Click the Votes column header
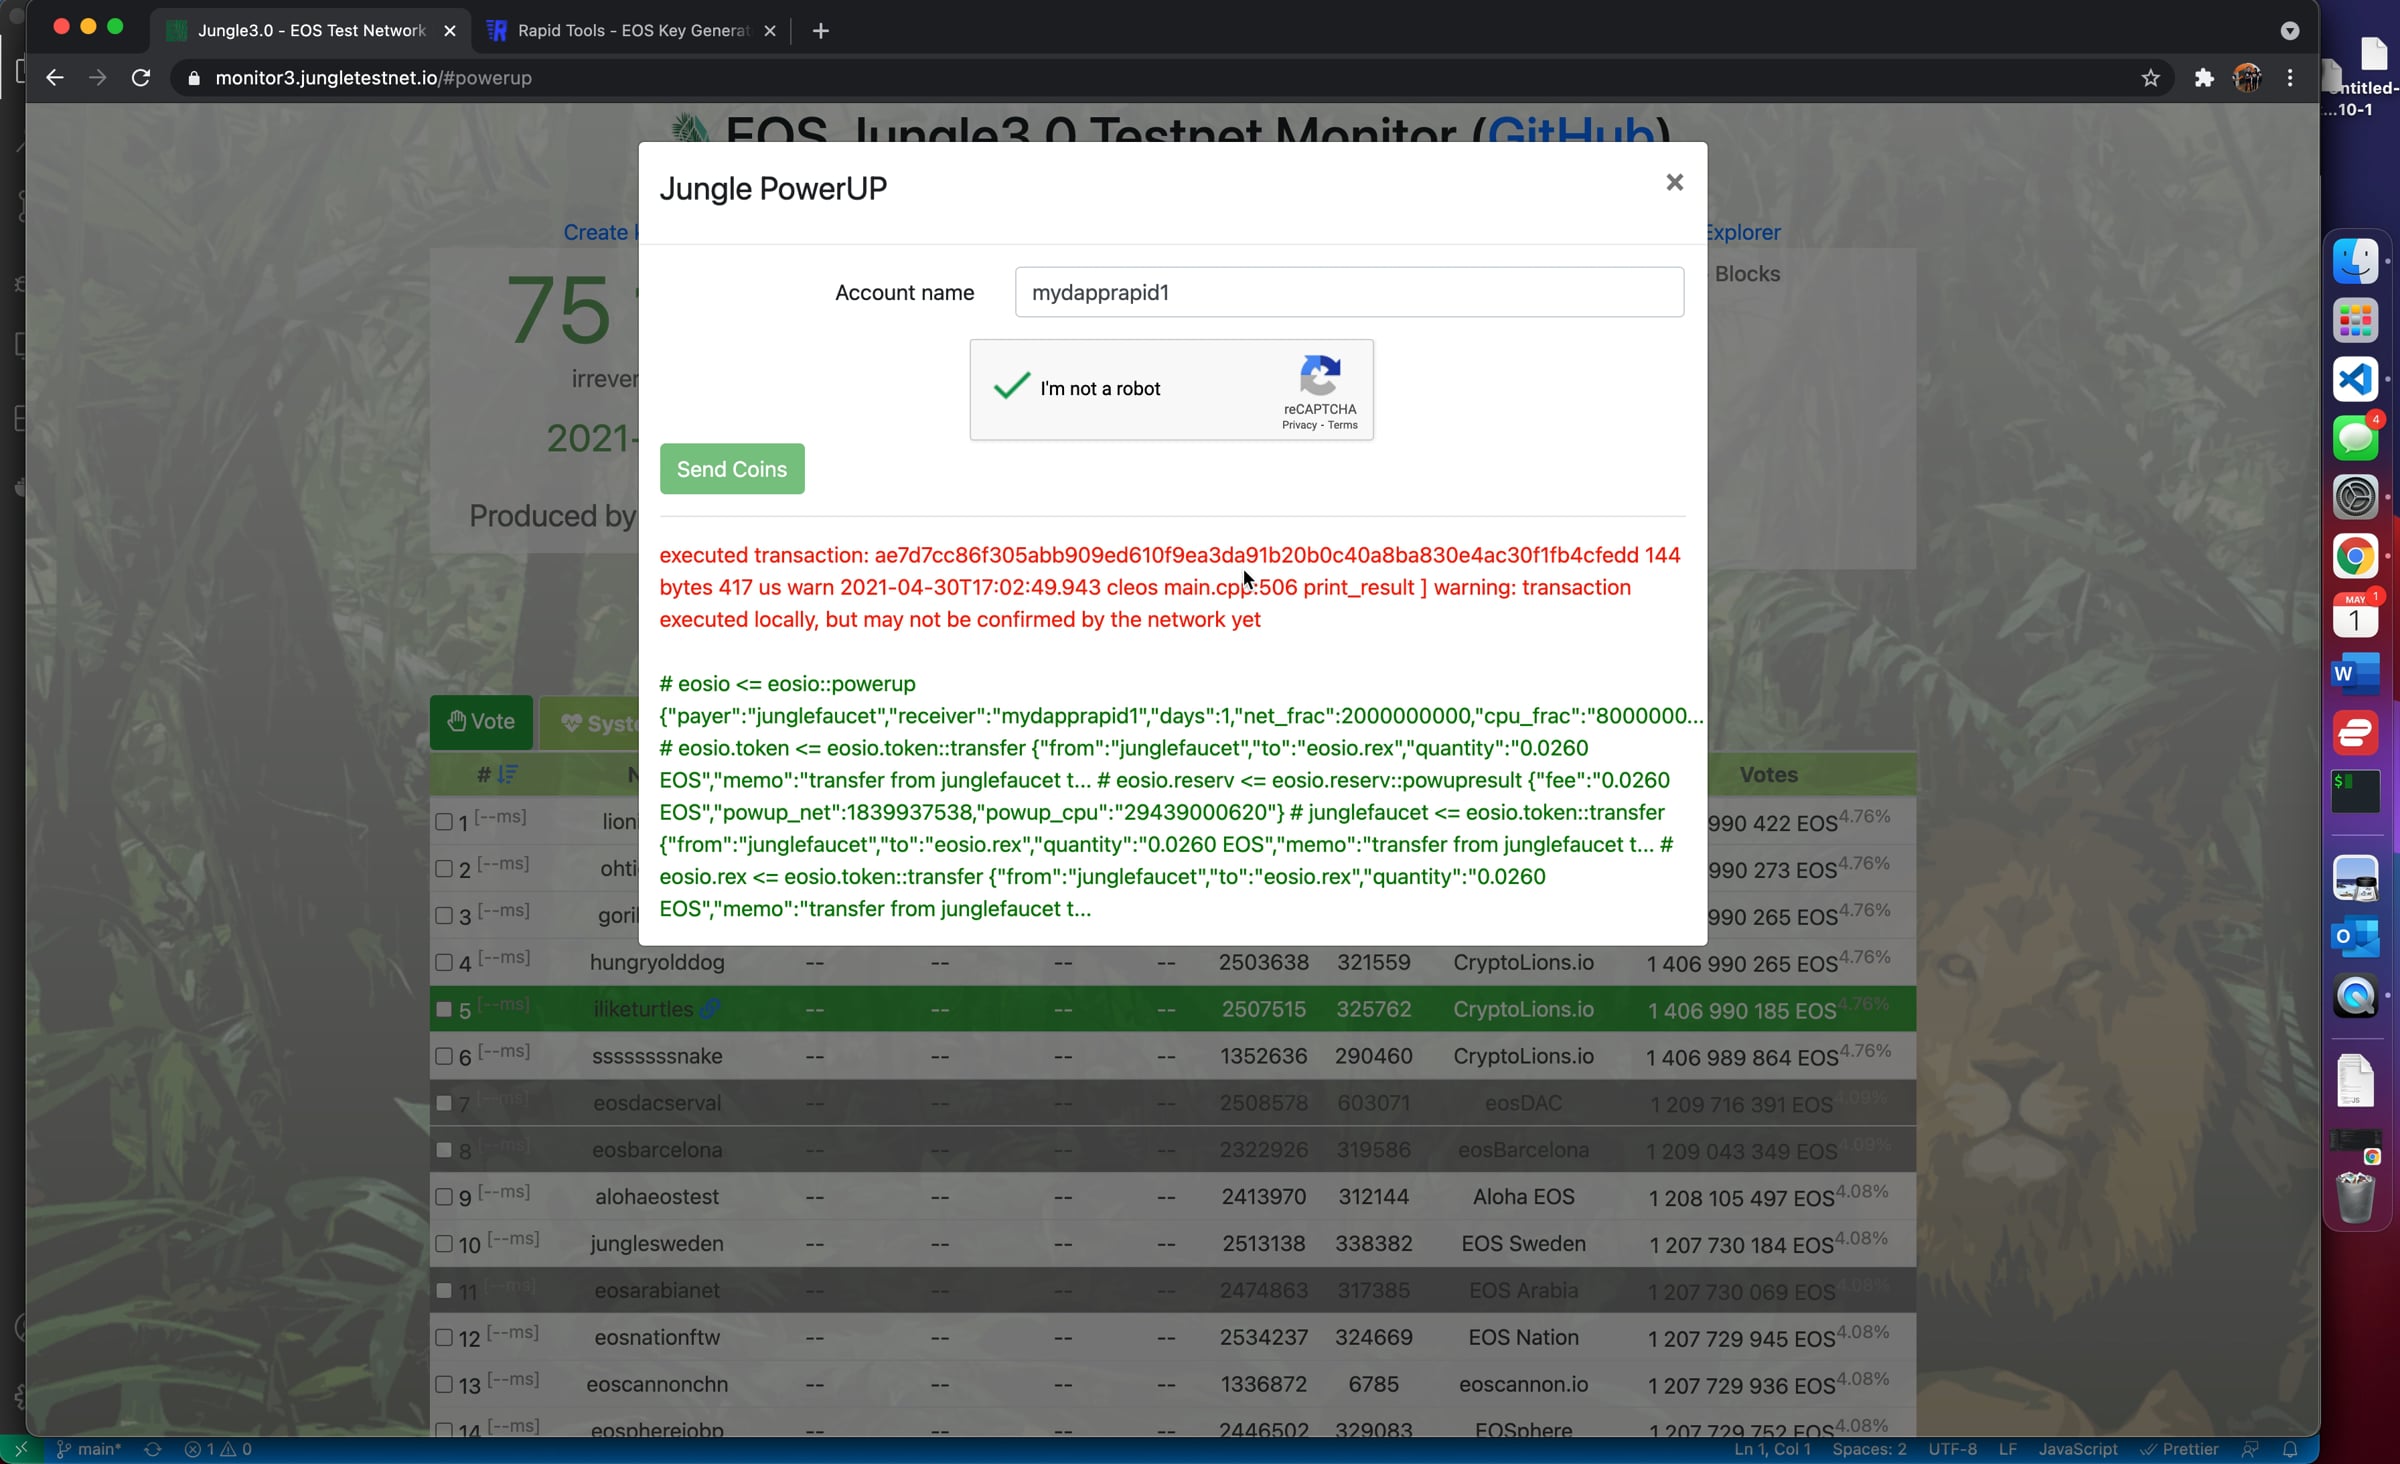The height and width of the screenshot is (1464, 2400). coord(1768,774)
